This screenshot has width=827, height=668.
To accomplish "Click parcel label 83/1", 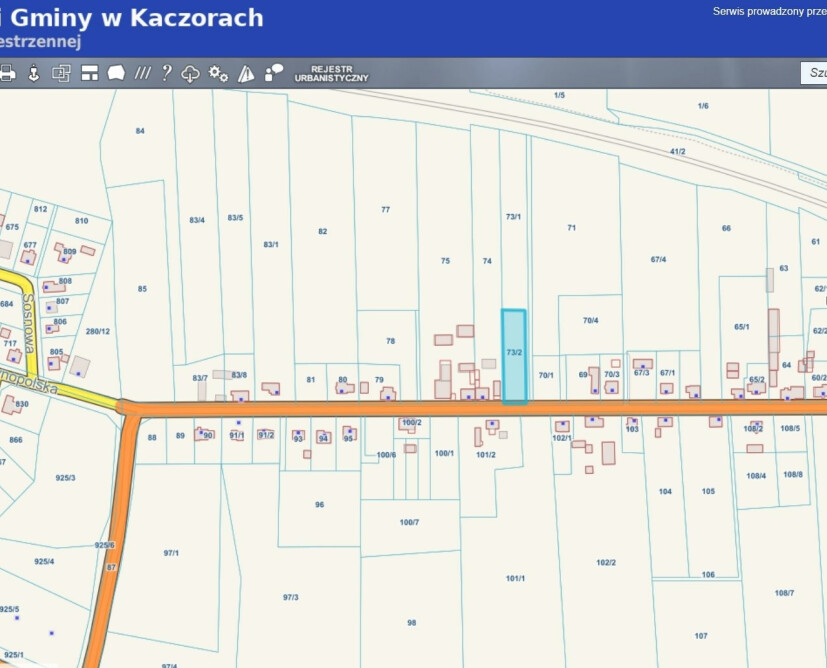I will click(271, 244).
